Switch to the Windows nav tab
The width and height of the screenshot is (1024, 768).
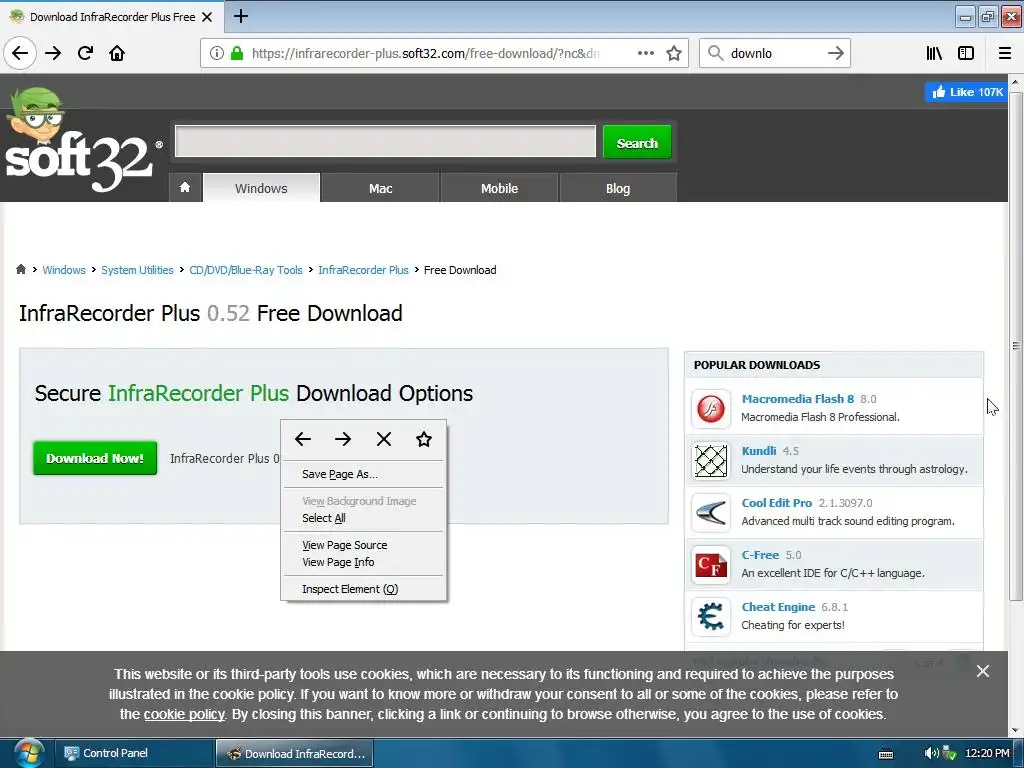click(261, 188)
